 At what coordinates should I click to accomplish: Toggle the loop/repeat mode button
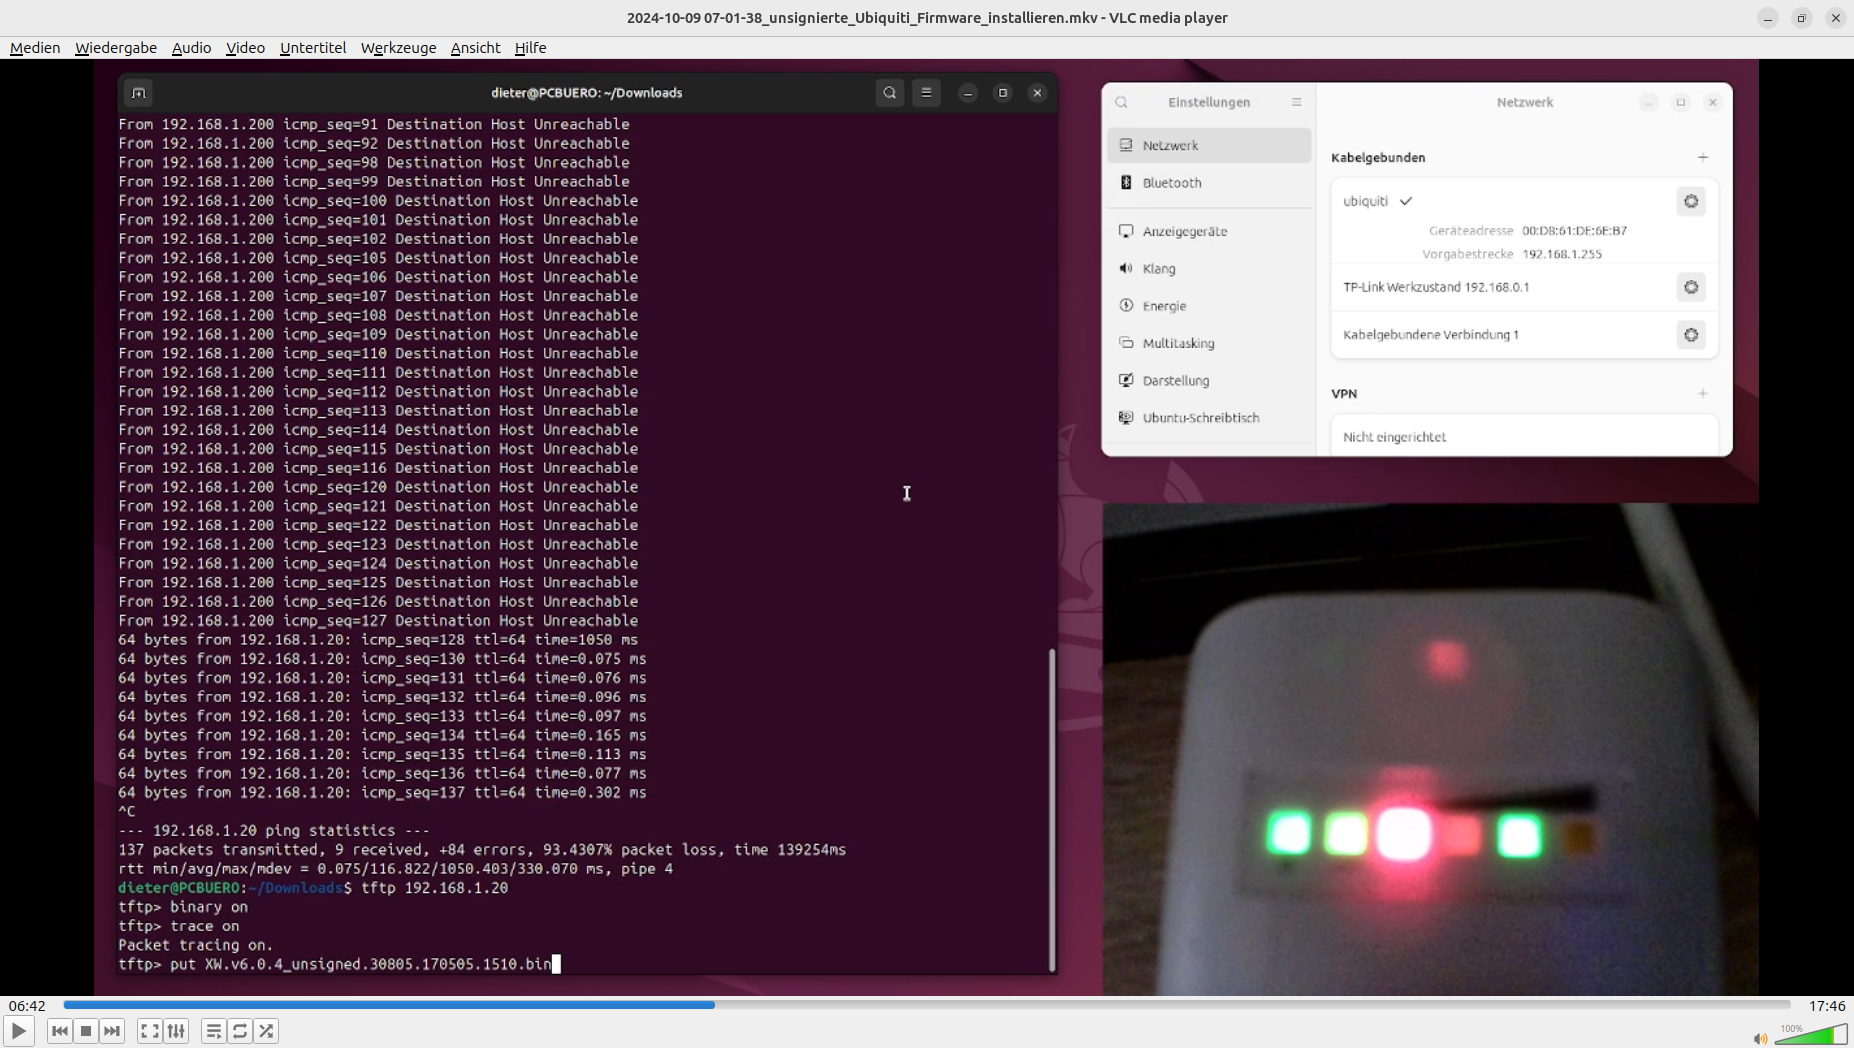coord(240,1031)
